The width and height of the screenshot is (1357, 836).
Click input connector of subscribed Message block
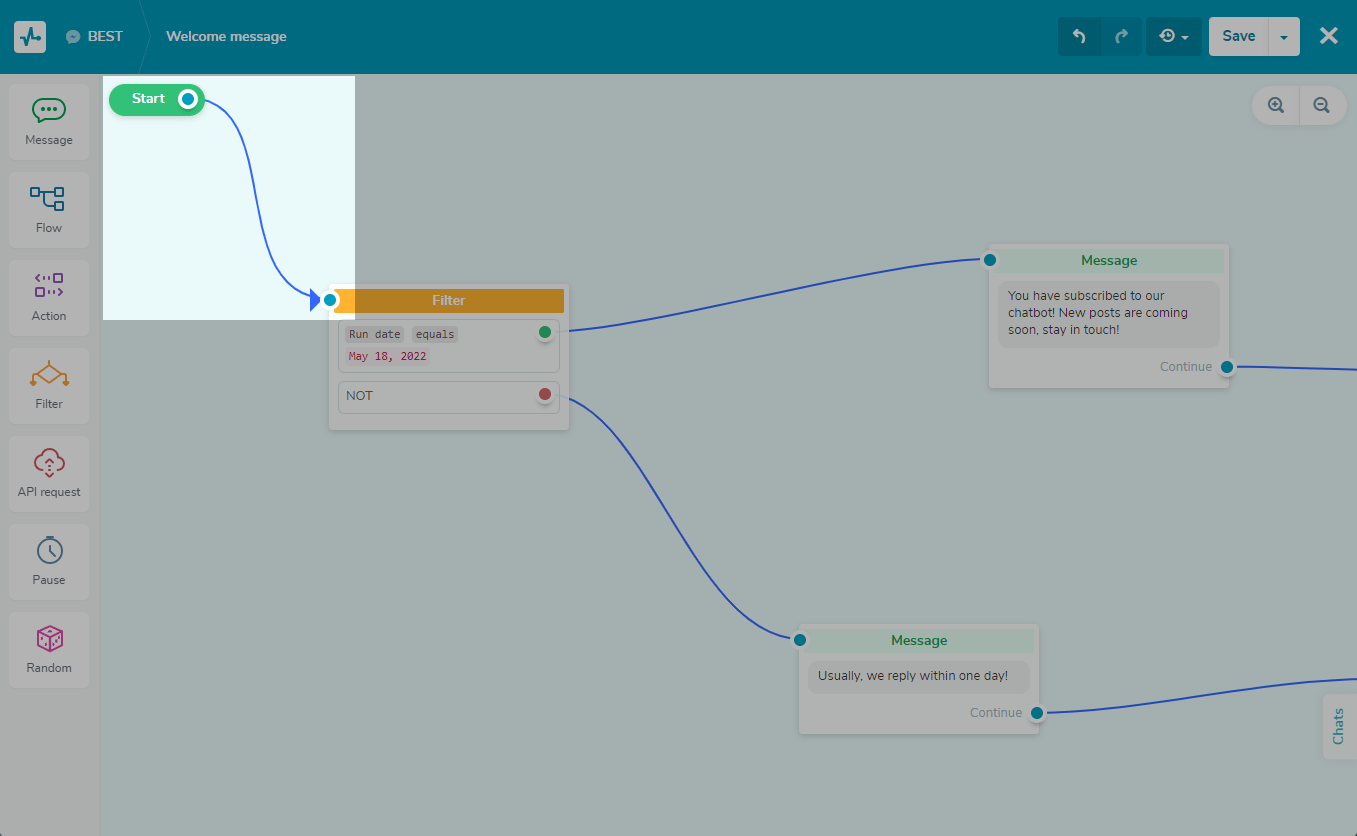990,260
